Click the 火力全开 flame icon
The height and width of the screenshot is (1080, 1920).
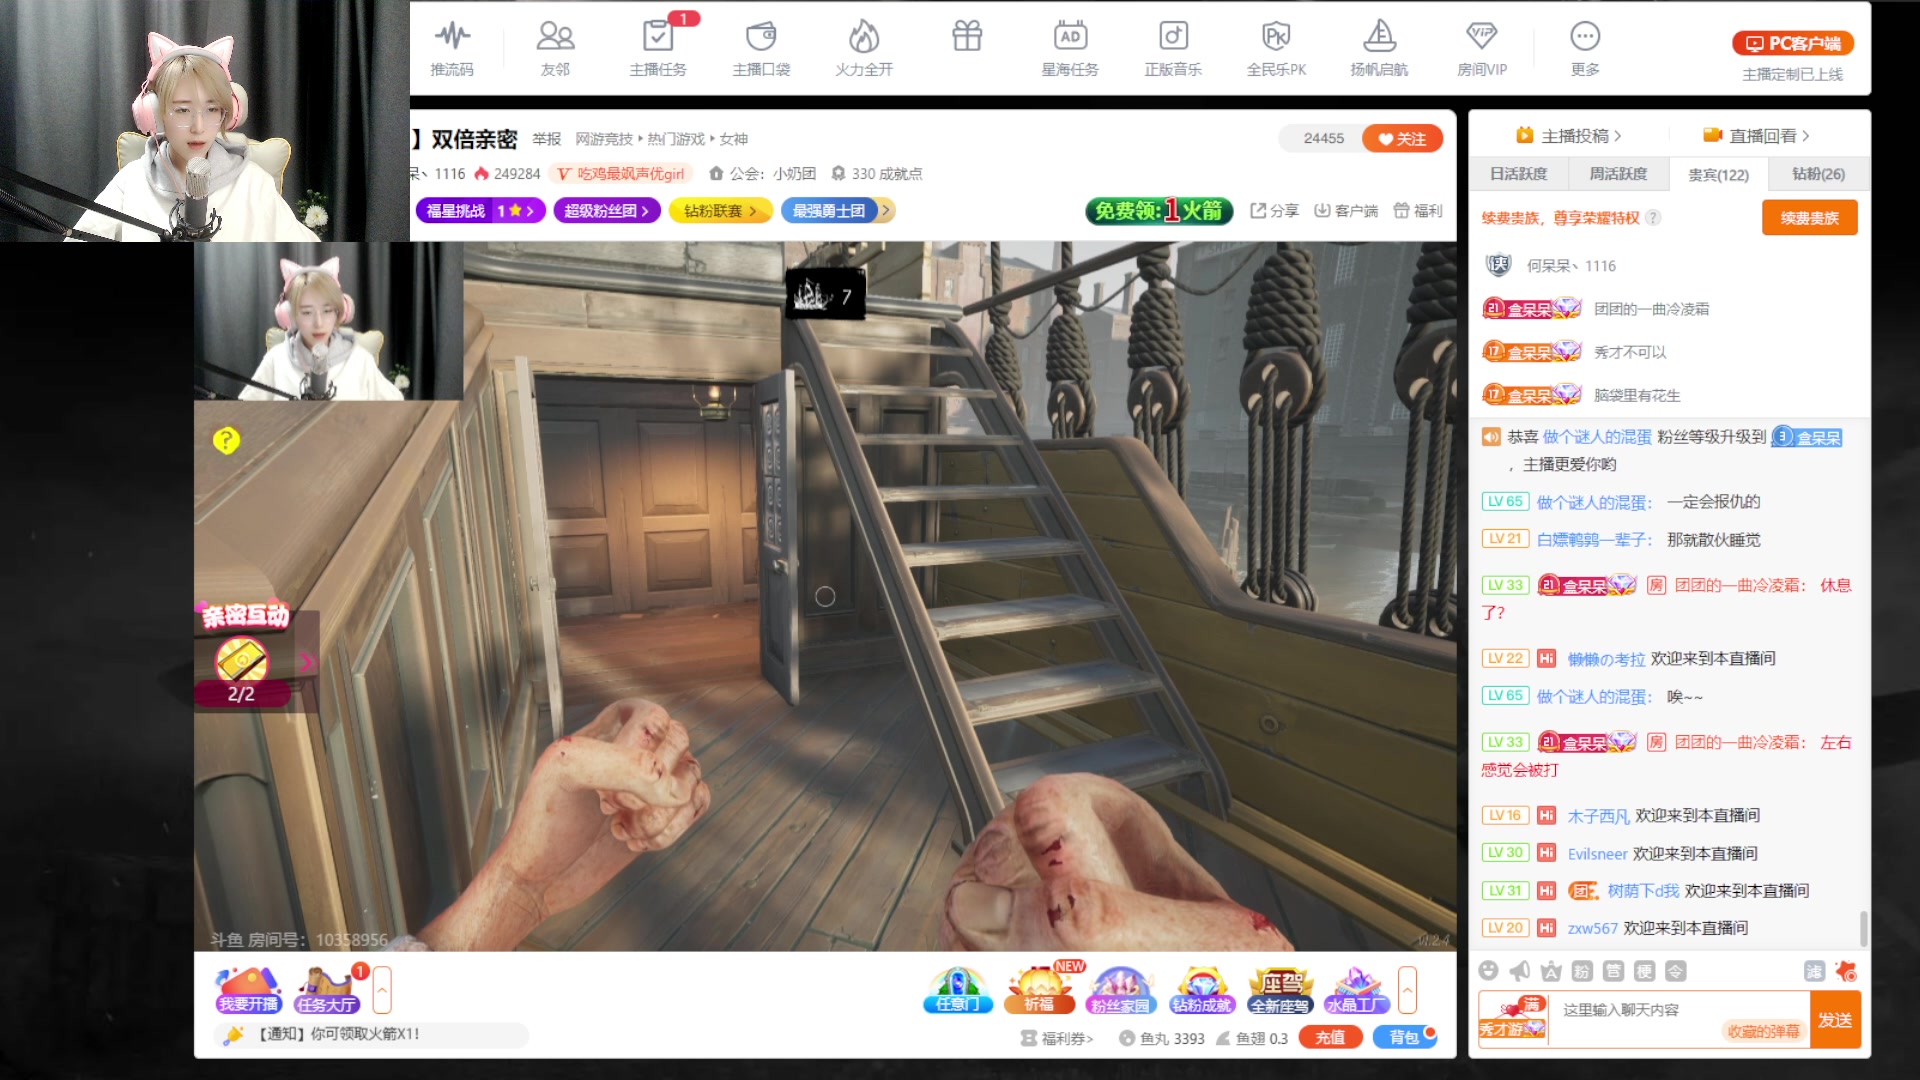coord(864,48)
